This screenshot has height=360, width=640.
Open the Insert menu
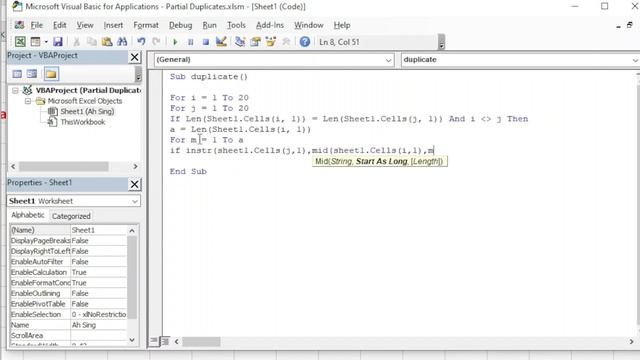113,25
